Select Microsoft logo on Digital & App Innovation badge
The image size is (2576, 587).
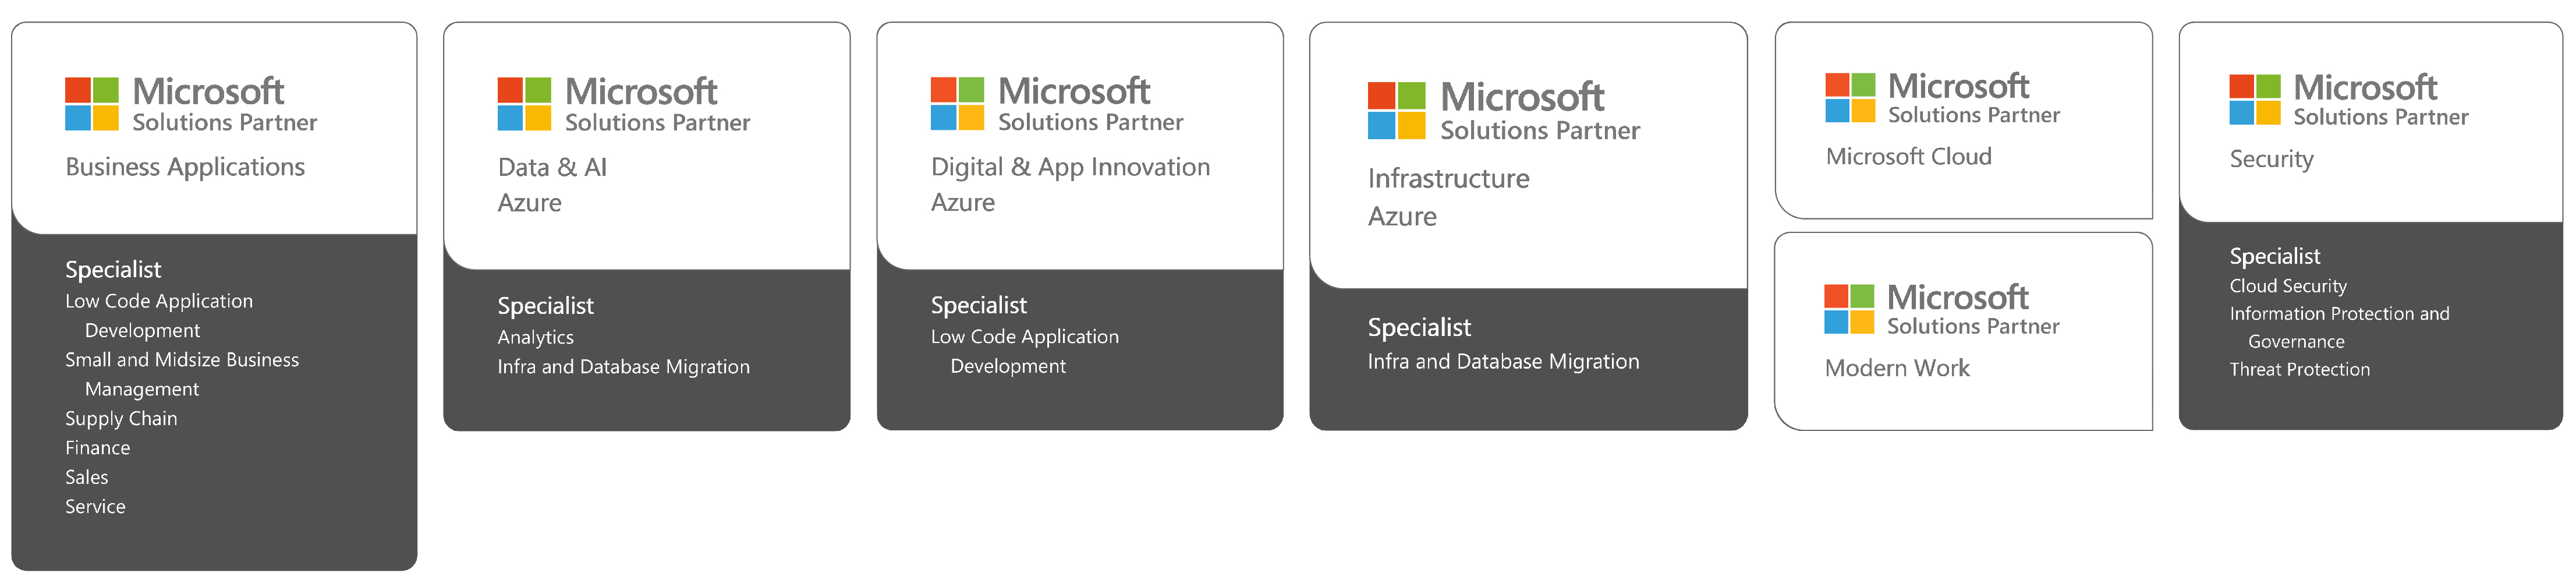coord(957,104)
